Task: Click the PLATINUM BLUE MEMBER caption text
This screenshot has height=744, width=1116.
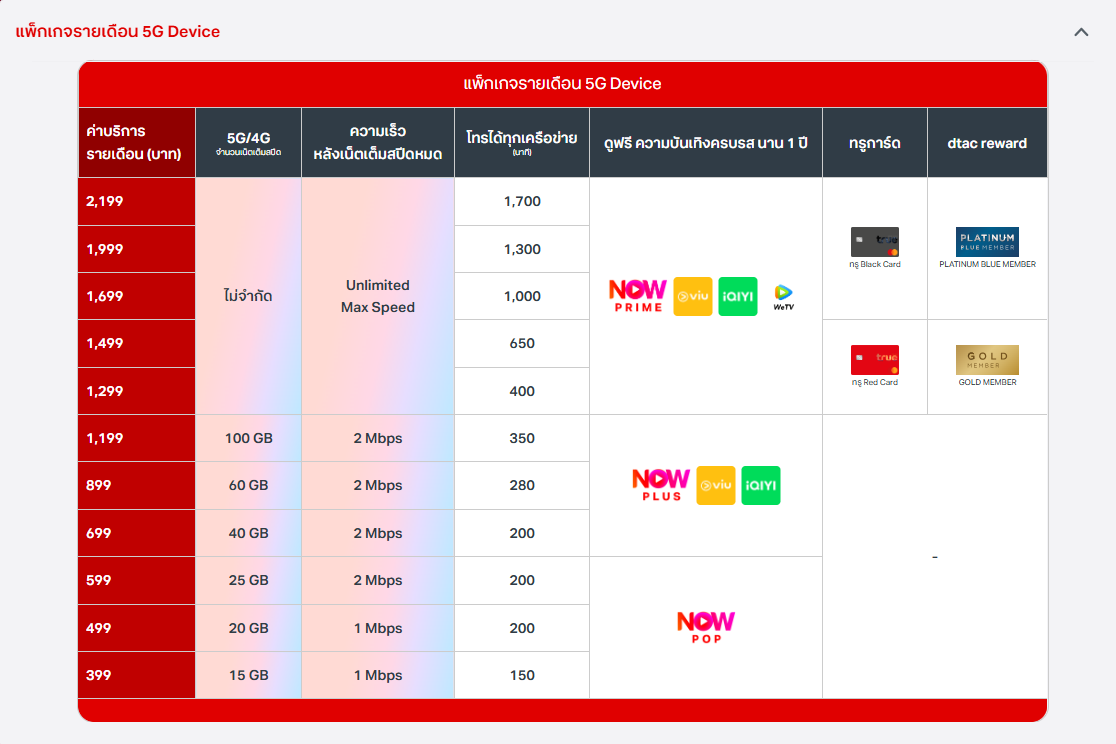Action: point(987,264)
